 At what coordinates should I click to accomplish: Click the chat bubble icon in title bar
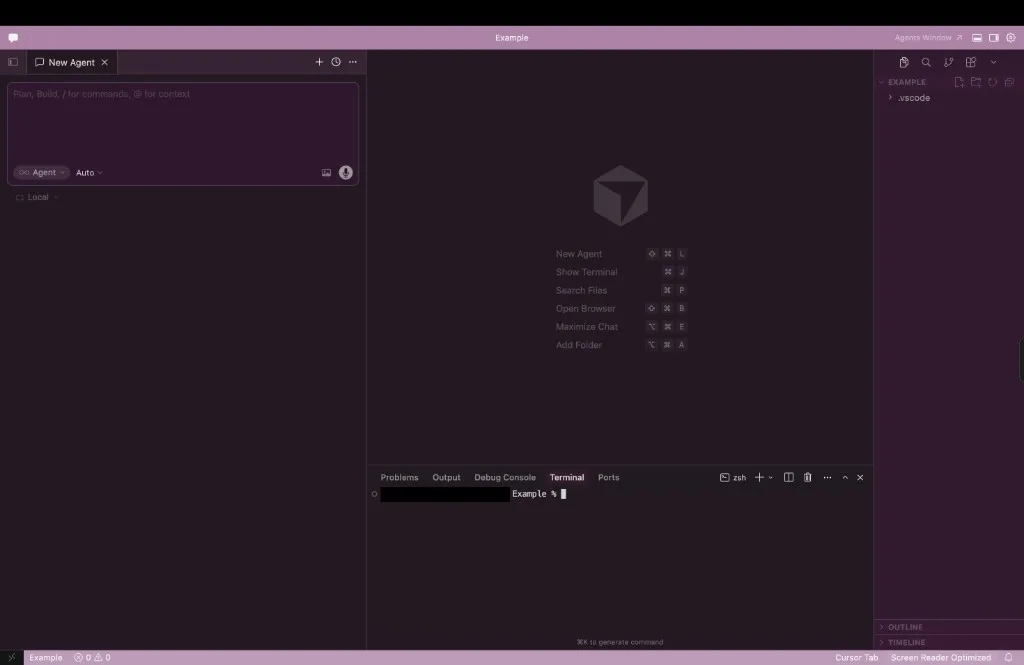(x=13, y=38)
